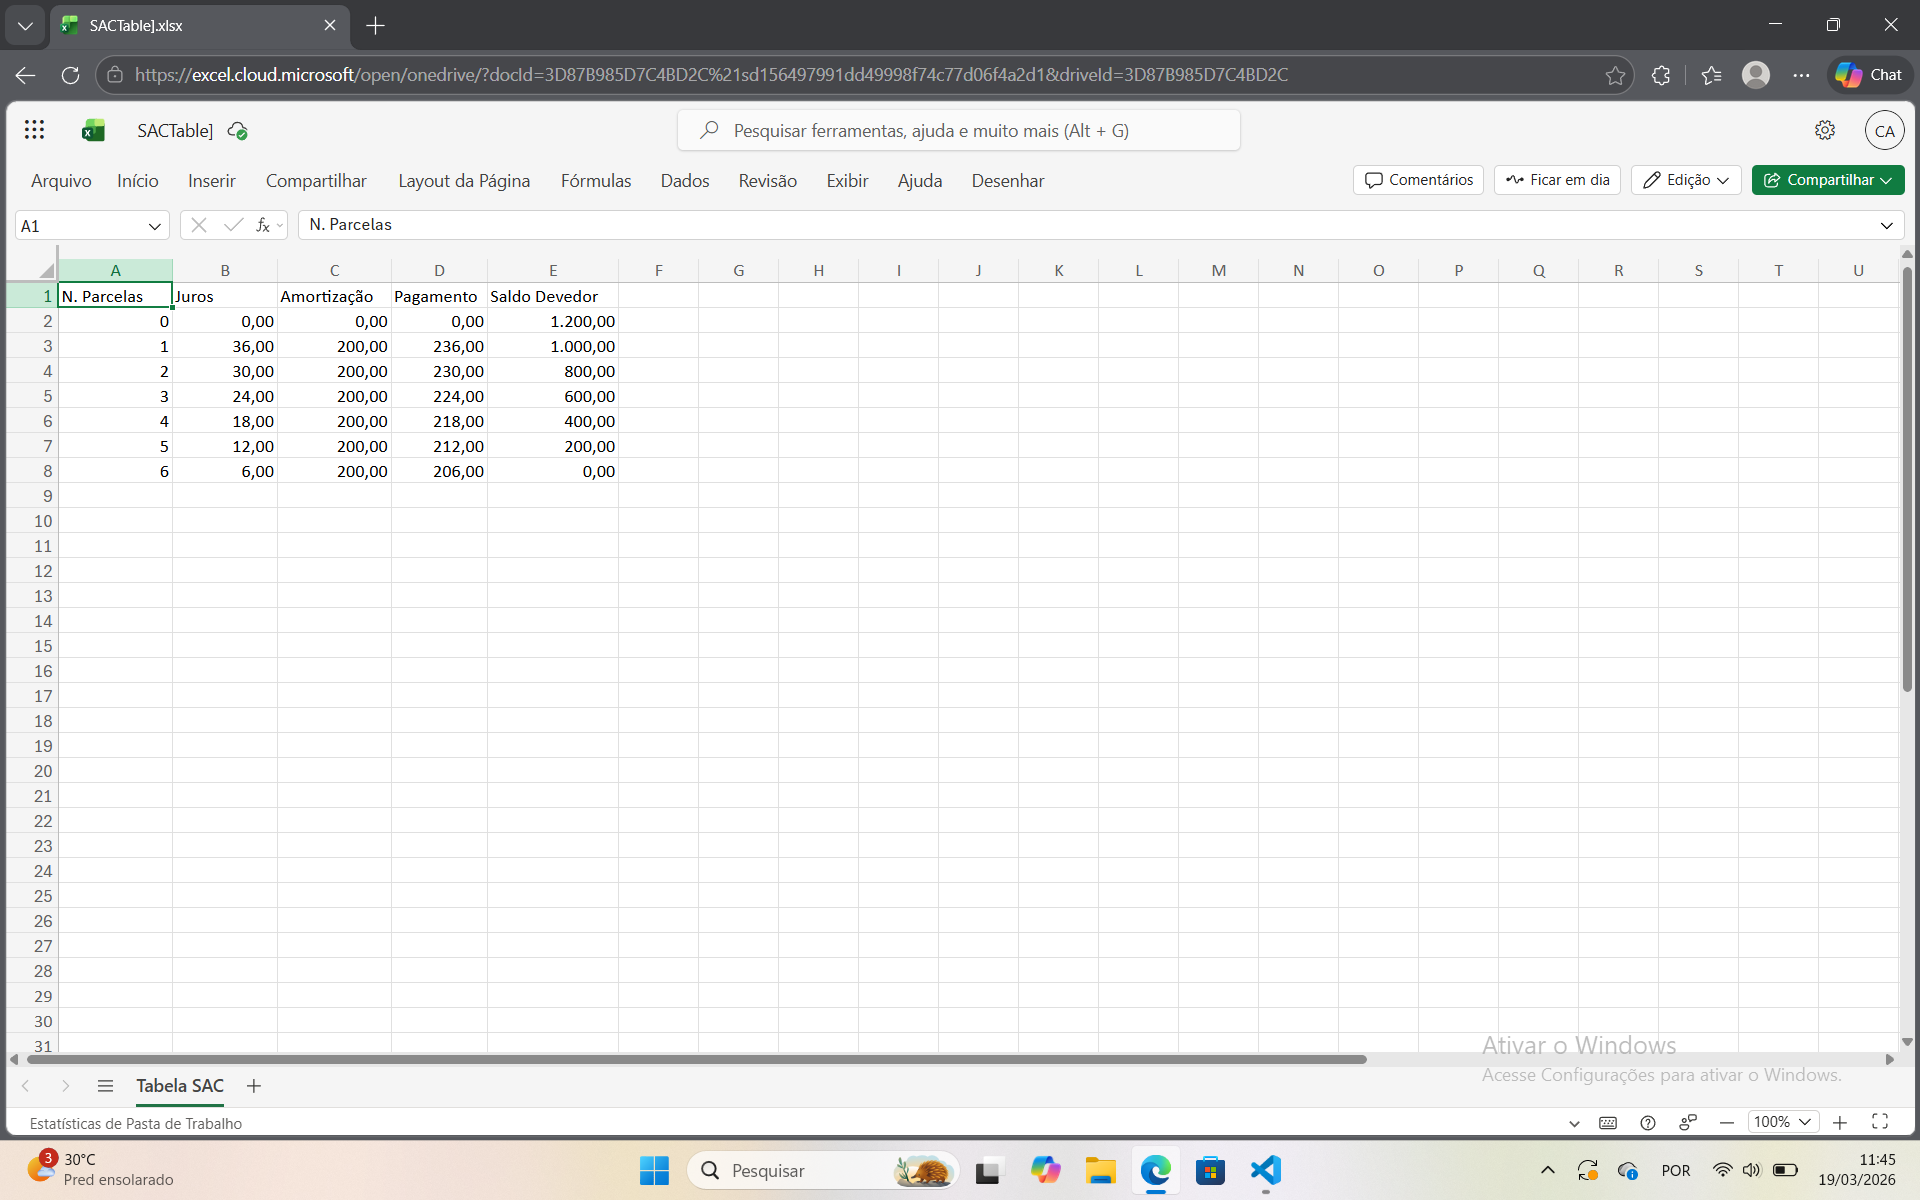Viewport: 1920px width, 1200px height.
Task: Click the insert function fx icon
Action: 263,225
